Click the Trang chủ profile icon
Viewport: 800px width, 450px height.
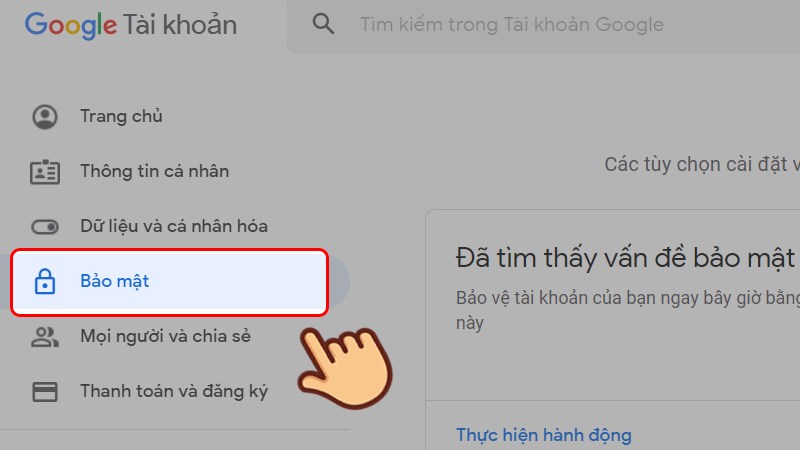tap(45, 116)
